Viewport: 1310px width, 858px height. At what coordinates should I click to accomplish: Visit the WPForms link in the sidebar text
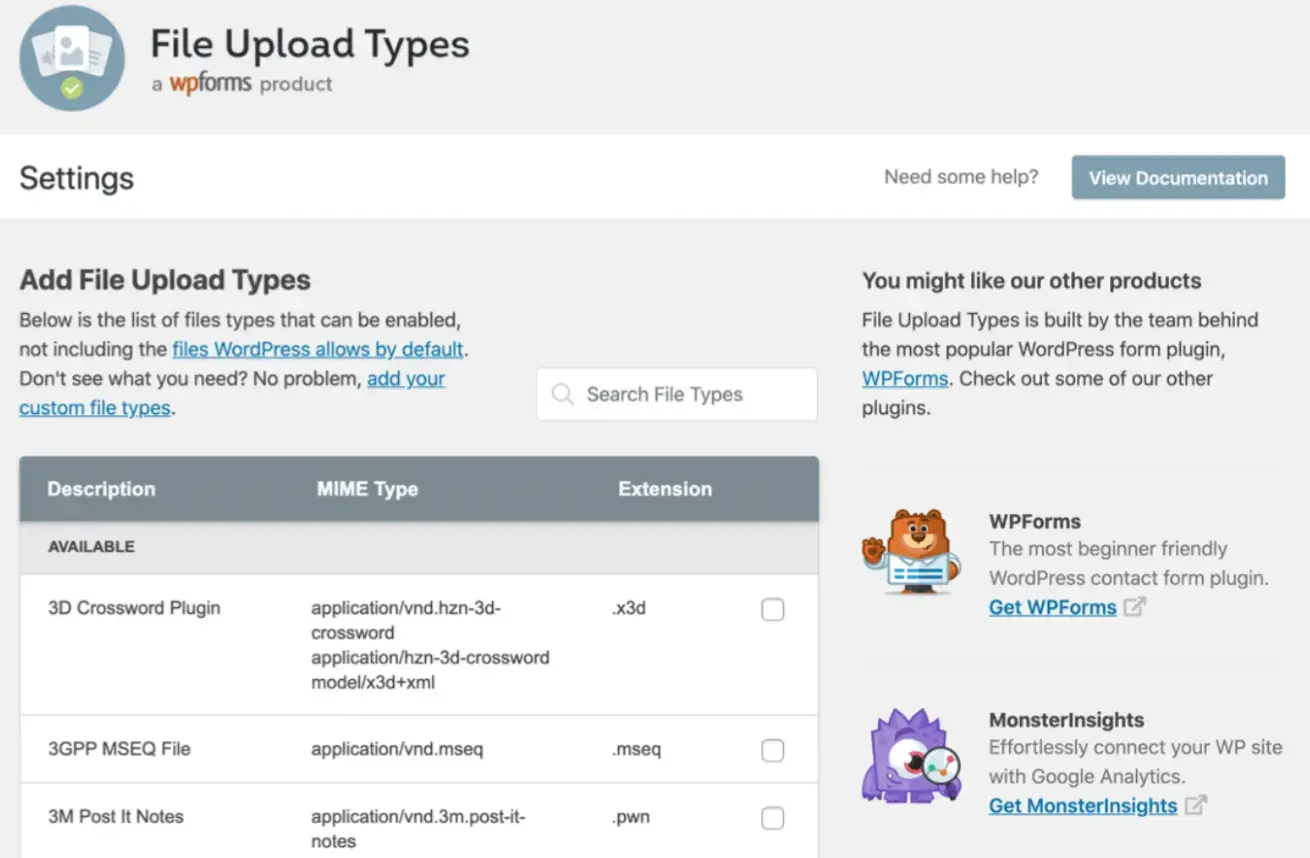[x=904, y=378]
